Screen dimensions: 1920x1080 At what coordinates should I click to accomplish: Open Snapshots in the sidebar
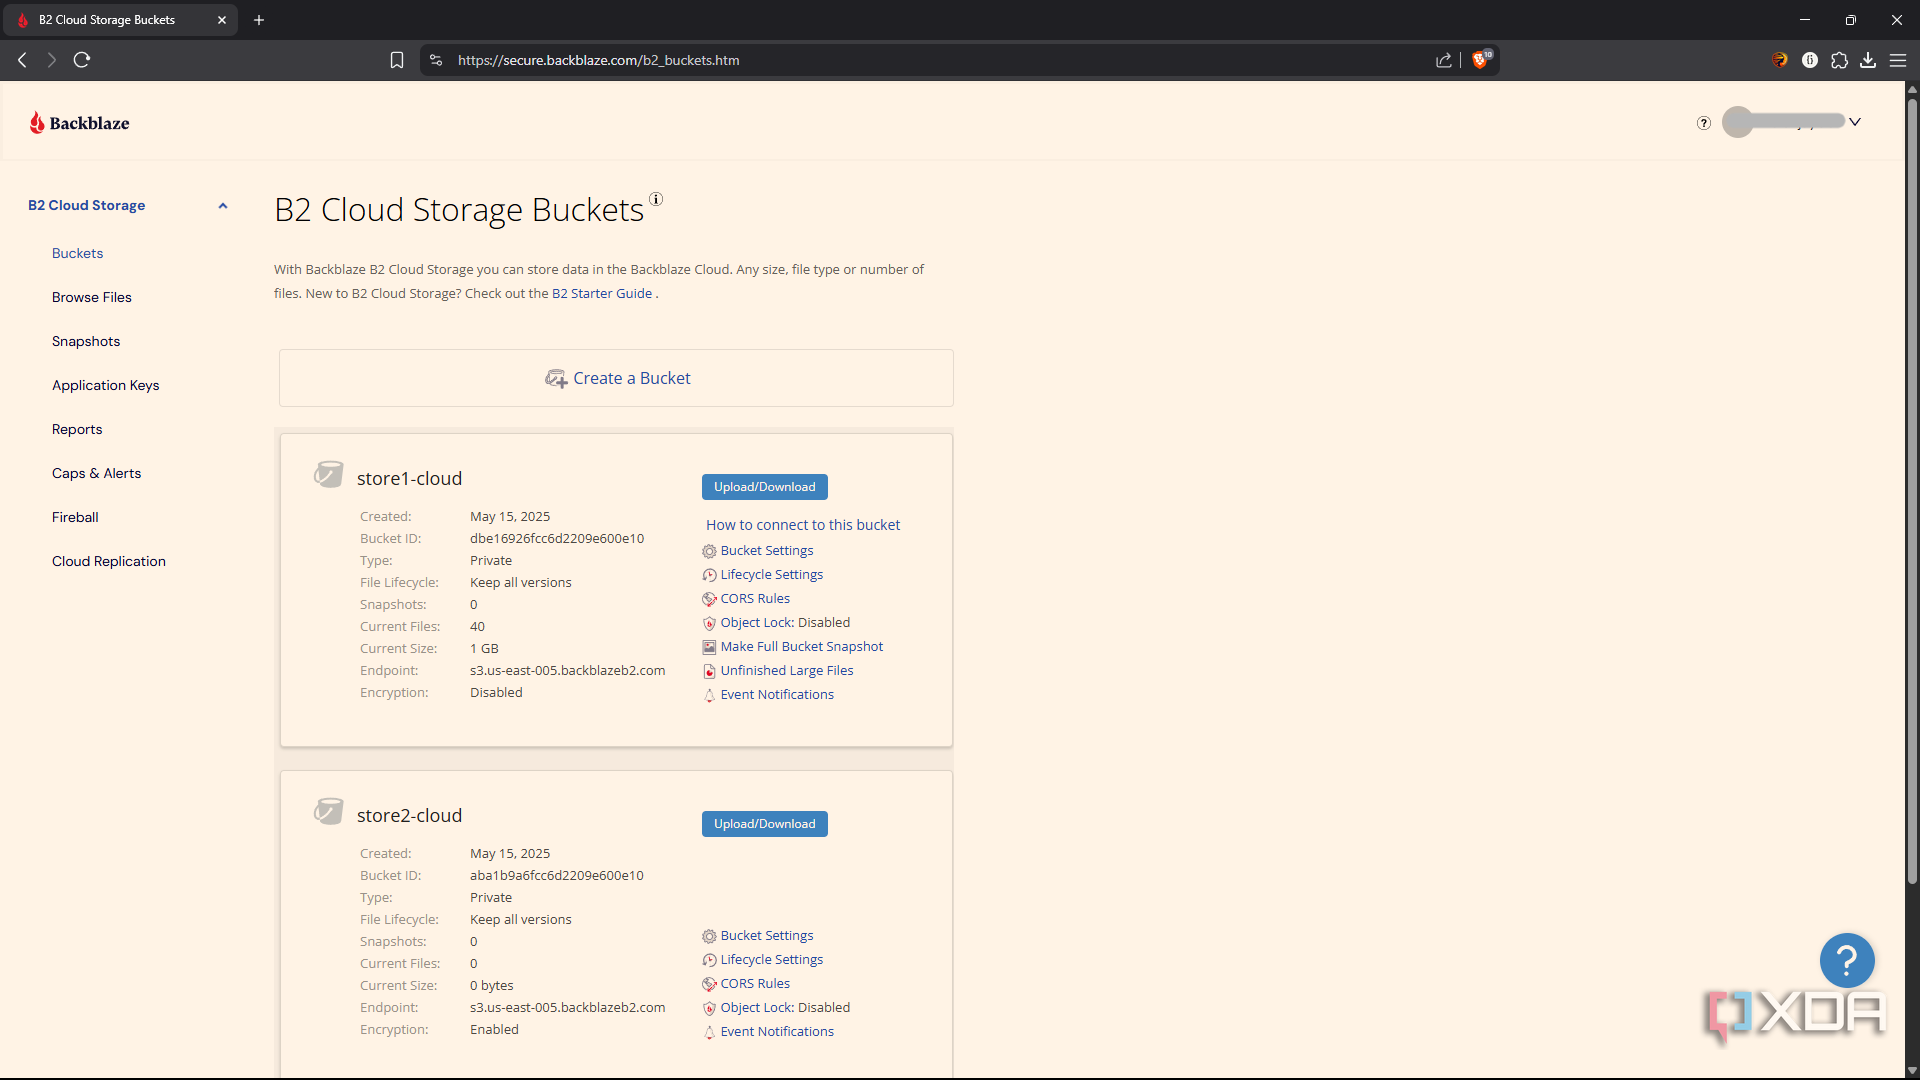pos(86,341)
